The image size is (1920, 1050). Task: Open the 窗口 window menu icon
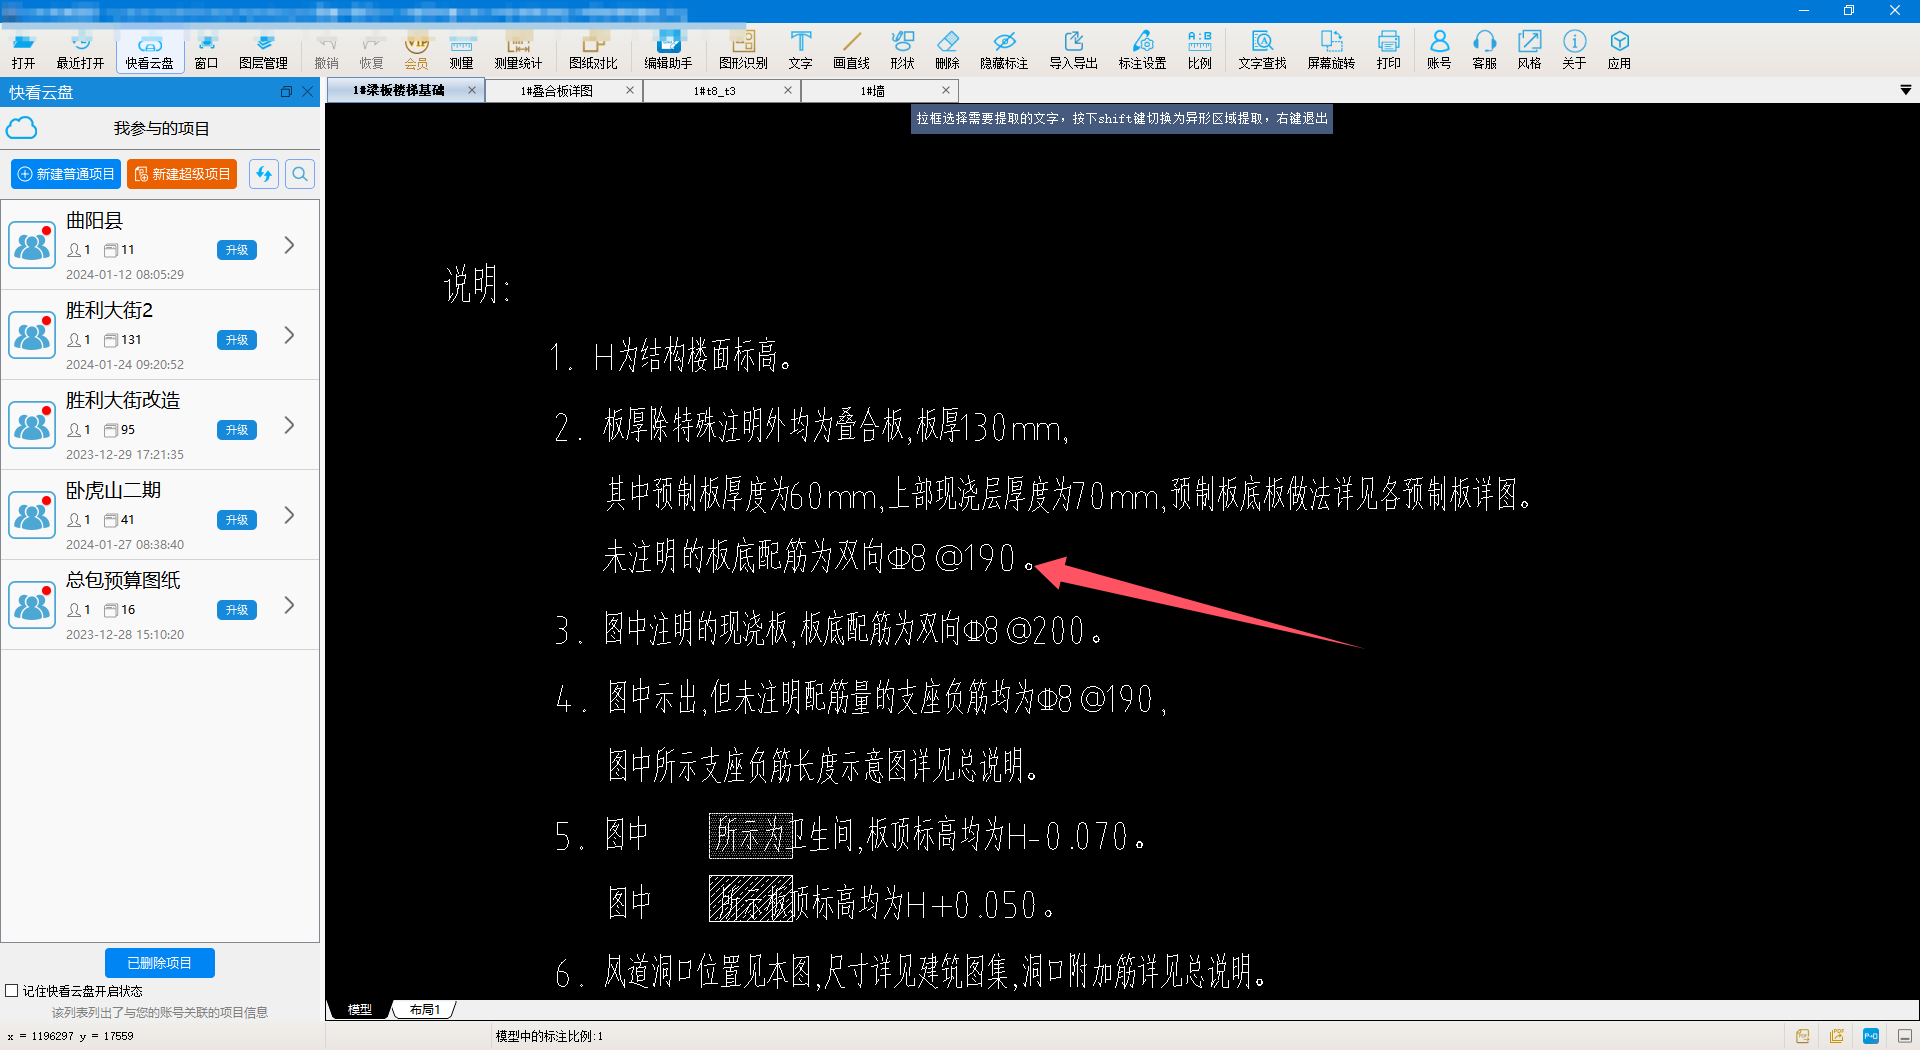coord(206,50)
